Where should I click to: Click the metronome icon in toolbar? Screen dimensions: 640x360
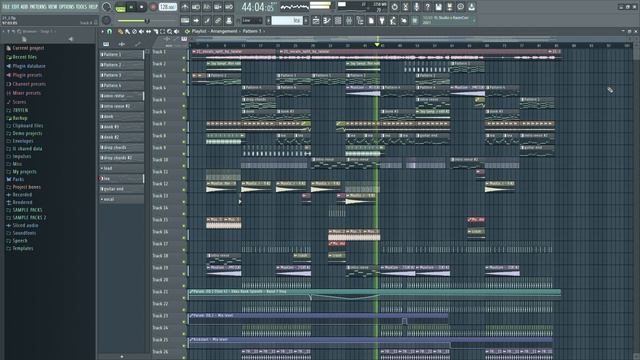click(x=185, y=7)
